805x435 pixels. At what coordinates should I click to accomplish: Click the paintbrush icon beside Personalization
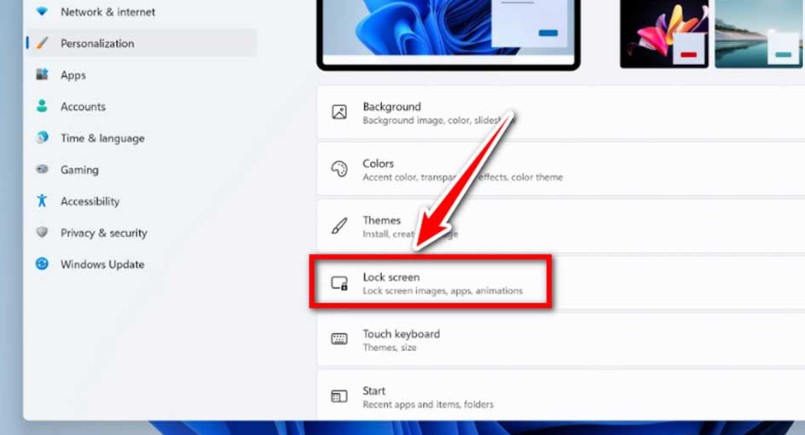coord(42,43)
